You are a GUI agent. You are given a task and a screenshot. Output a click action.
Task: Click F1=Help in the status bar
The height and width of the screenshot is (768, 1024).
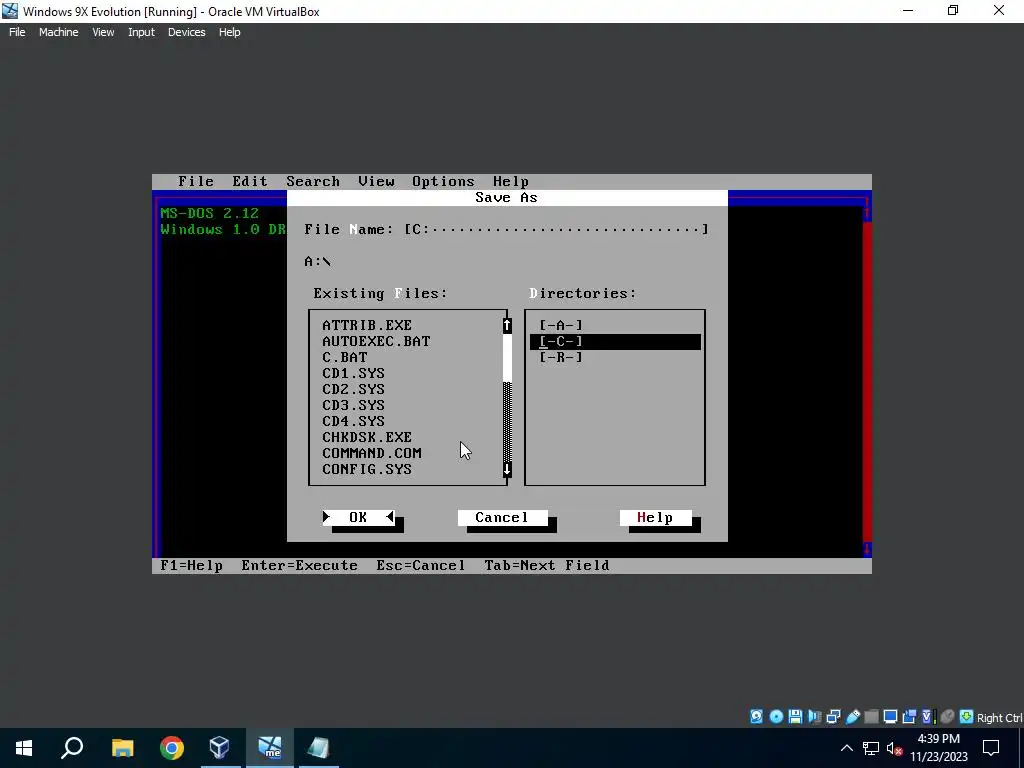tap(191, 566)
